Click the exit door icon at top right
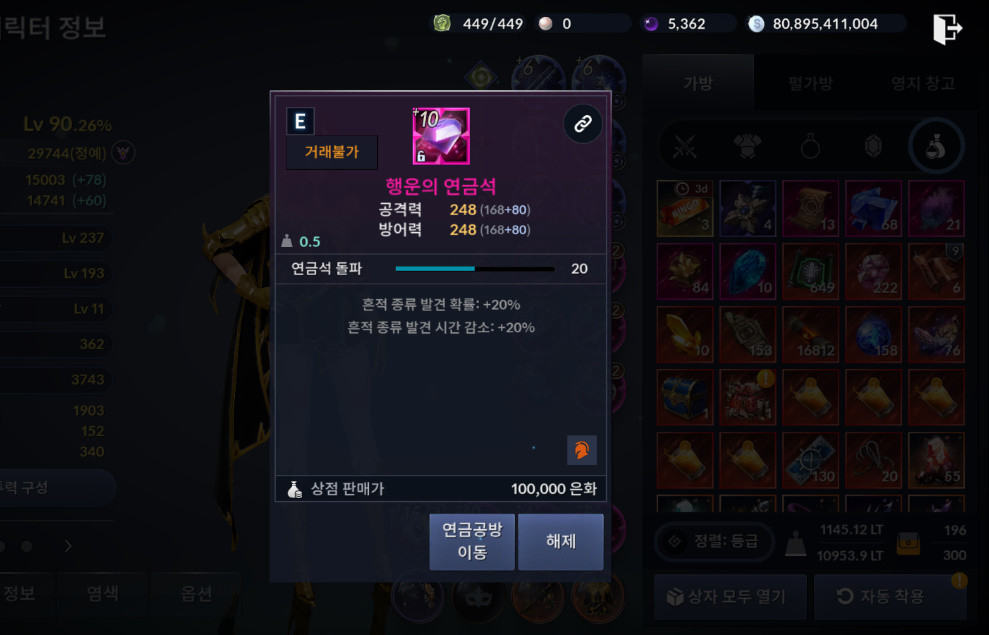 (947, 28)
